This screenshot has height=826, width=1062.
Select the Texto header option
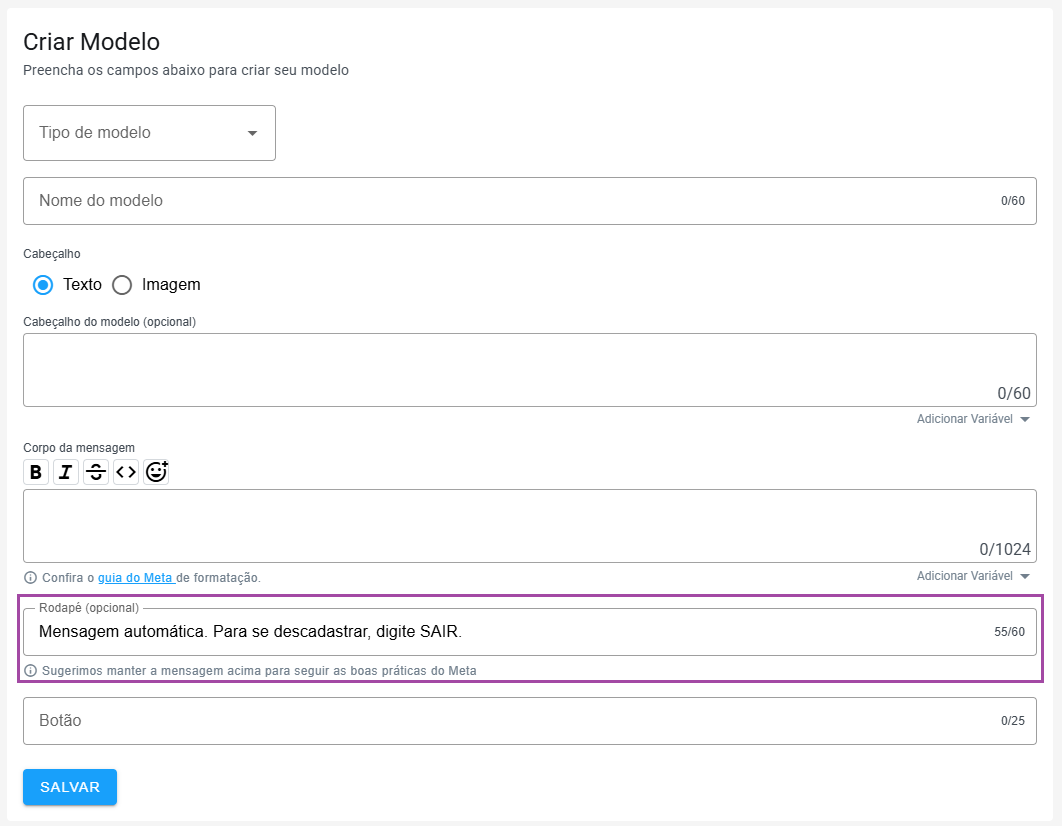coord(43,285)
